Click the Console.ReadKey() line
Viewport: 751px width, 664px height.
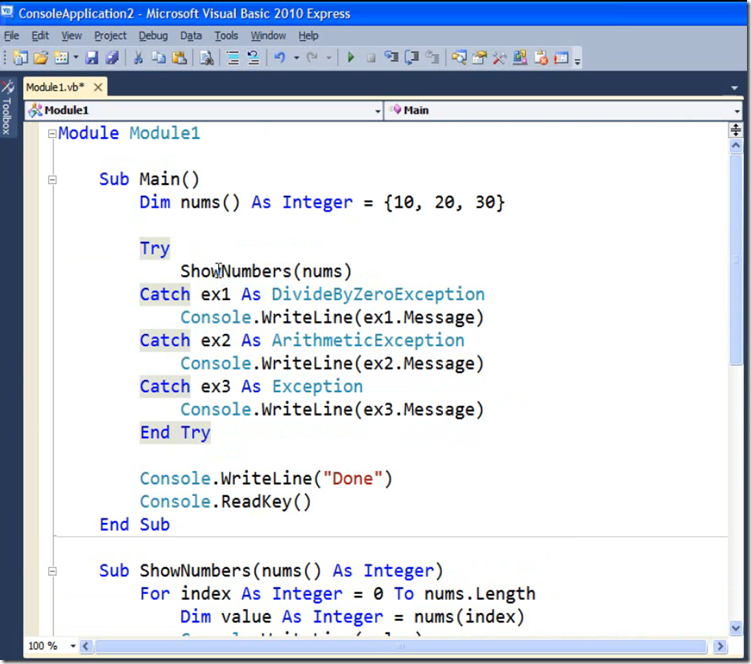click(226, 502)
